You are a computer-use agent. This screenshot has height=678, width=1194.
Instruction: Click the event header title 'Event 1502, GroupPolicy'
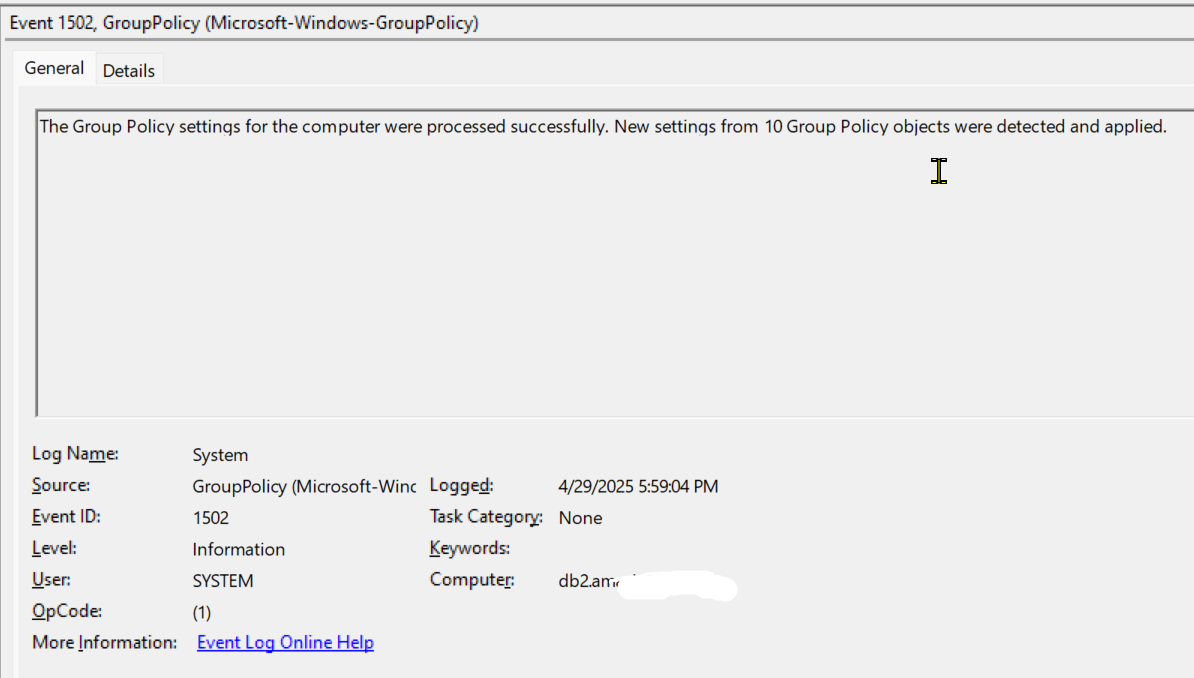244,23
